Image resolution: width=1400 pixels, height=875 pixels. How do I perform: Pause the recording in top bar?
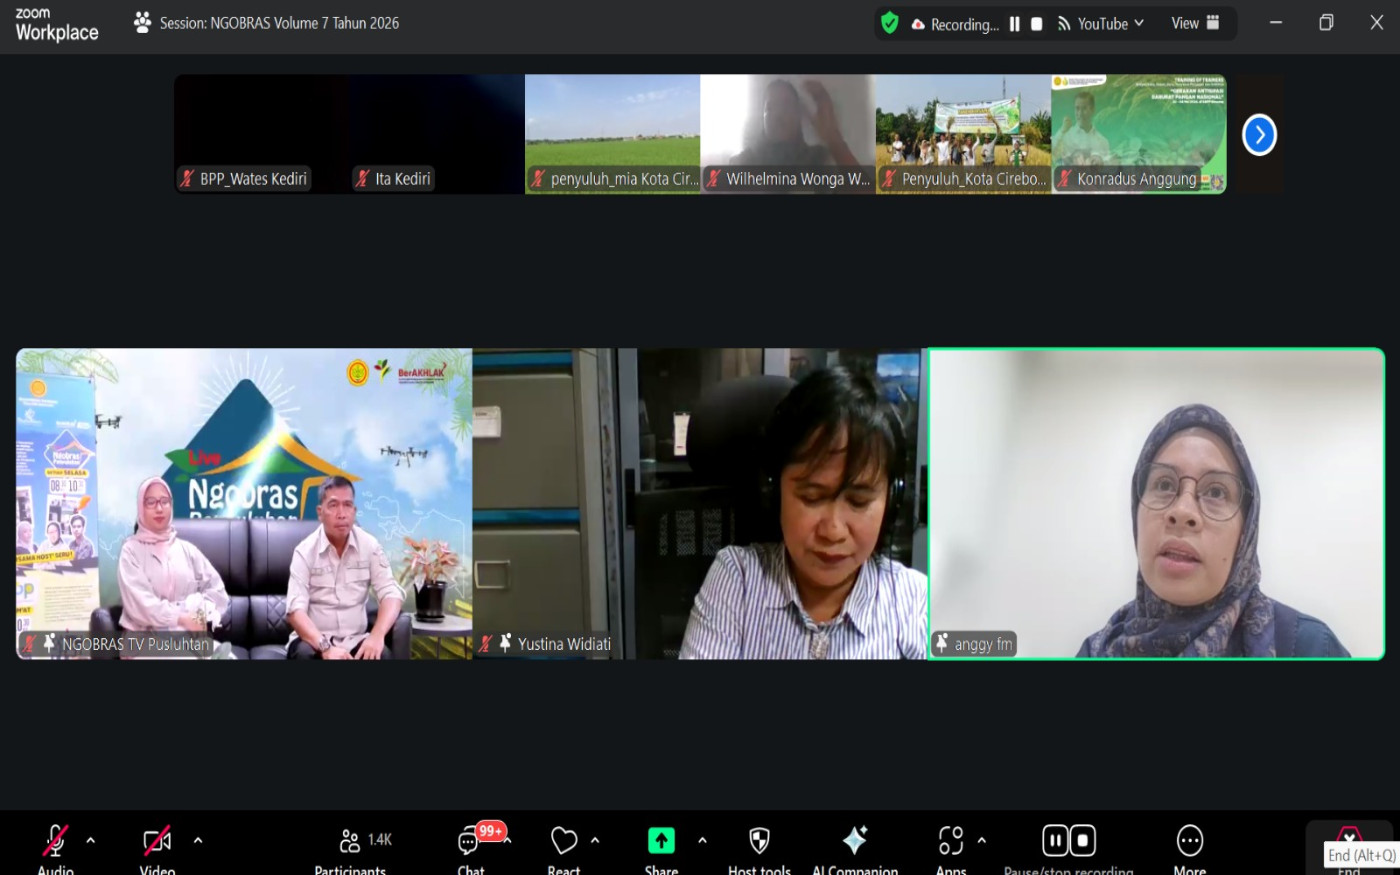coord(1014,24)
